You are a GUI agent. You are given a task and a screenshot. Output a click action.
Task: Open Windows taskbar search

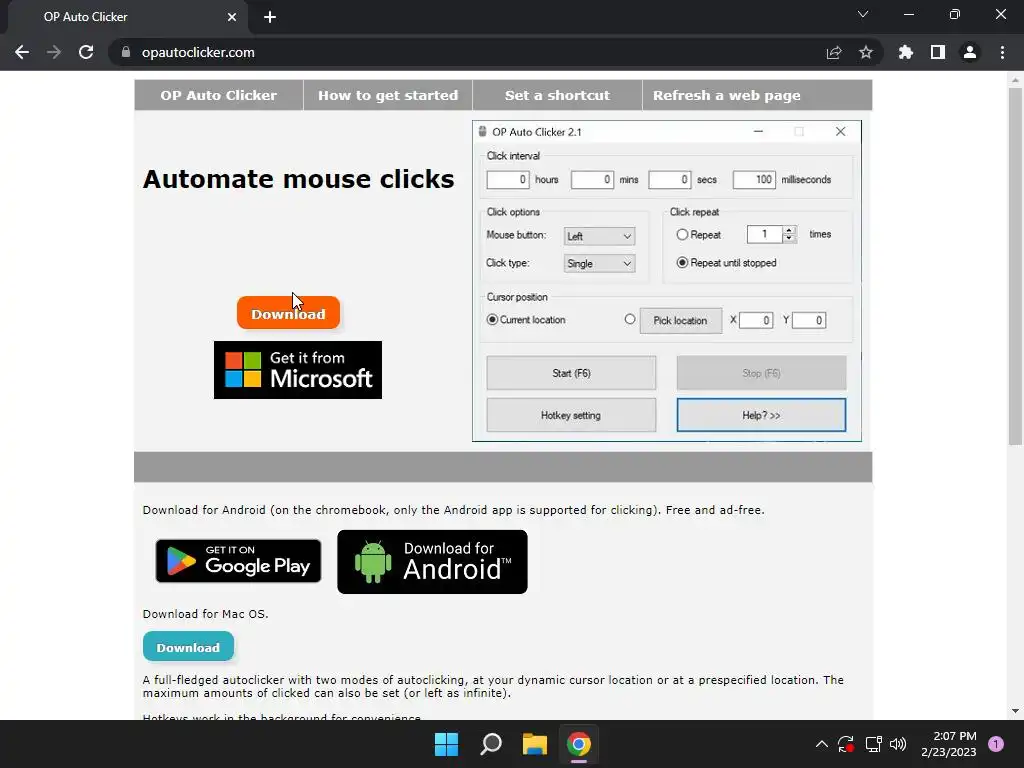(x=490, y=744)
